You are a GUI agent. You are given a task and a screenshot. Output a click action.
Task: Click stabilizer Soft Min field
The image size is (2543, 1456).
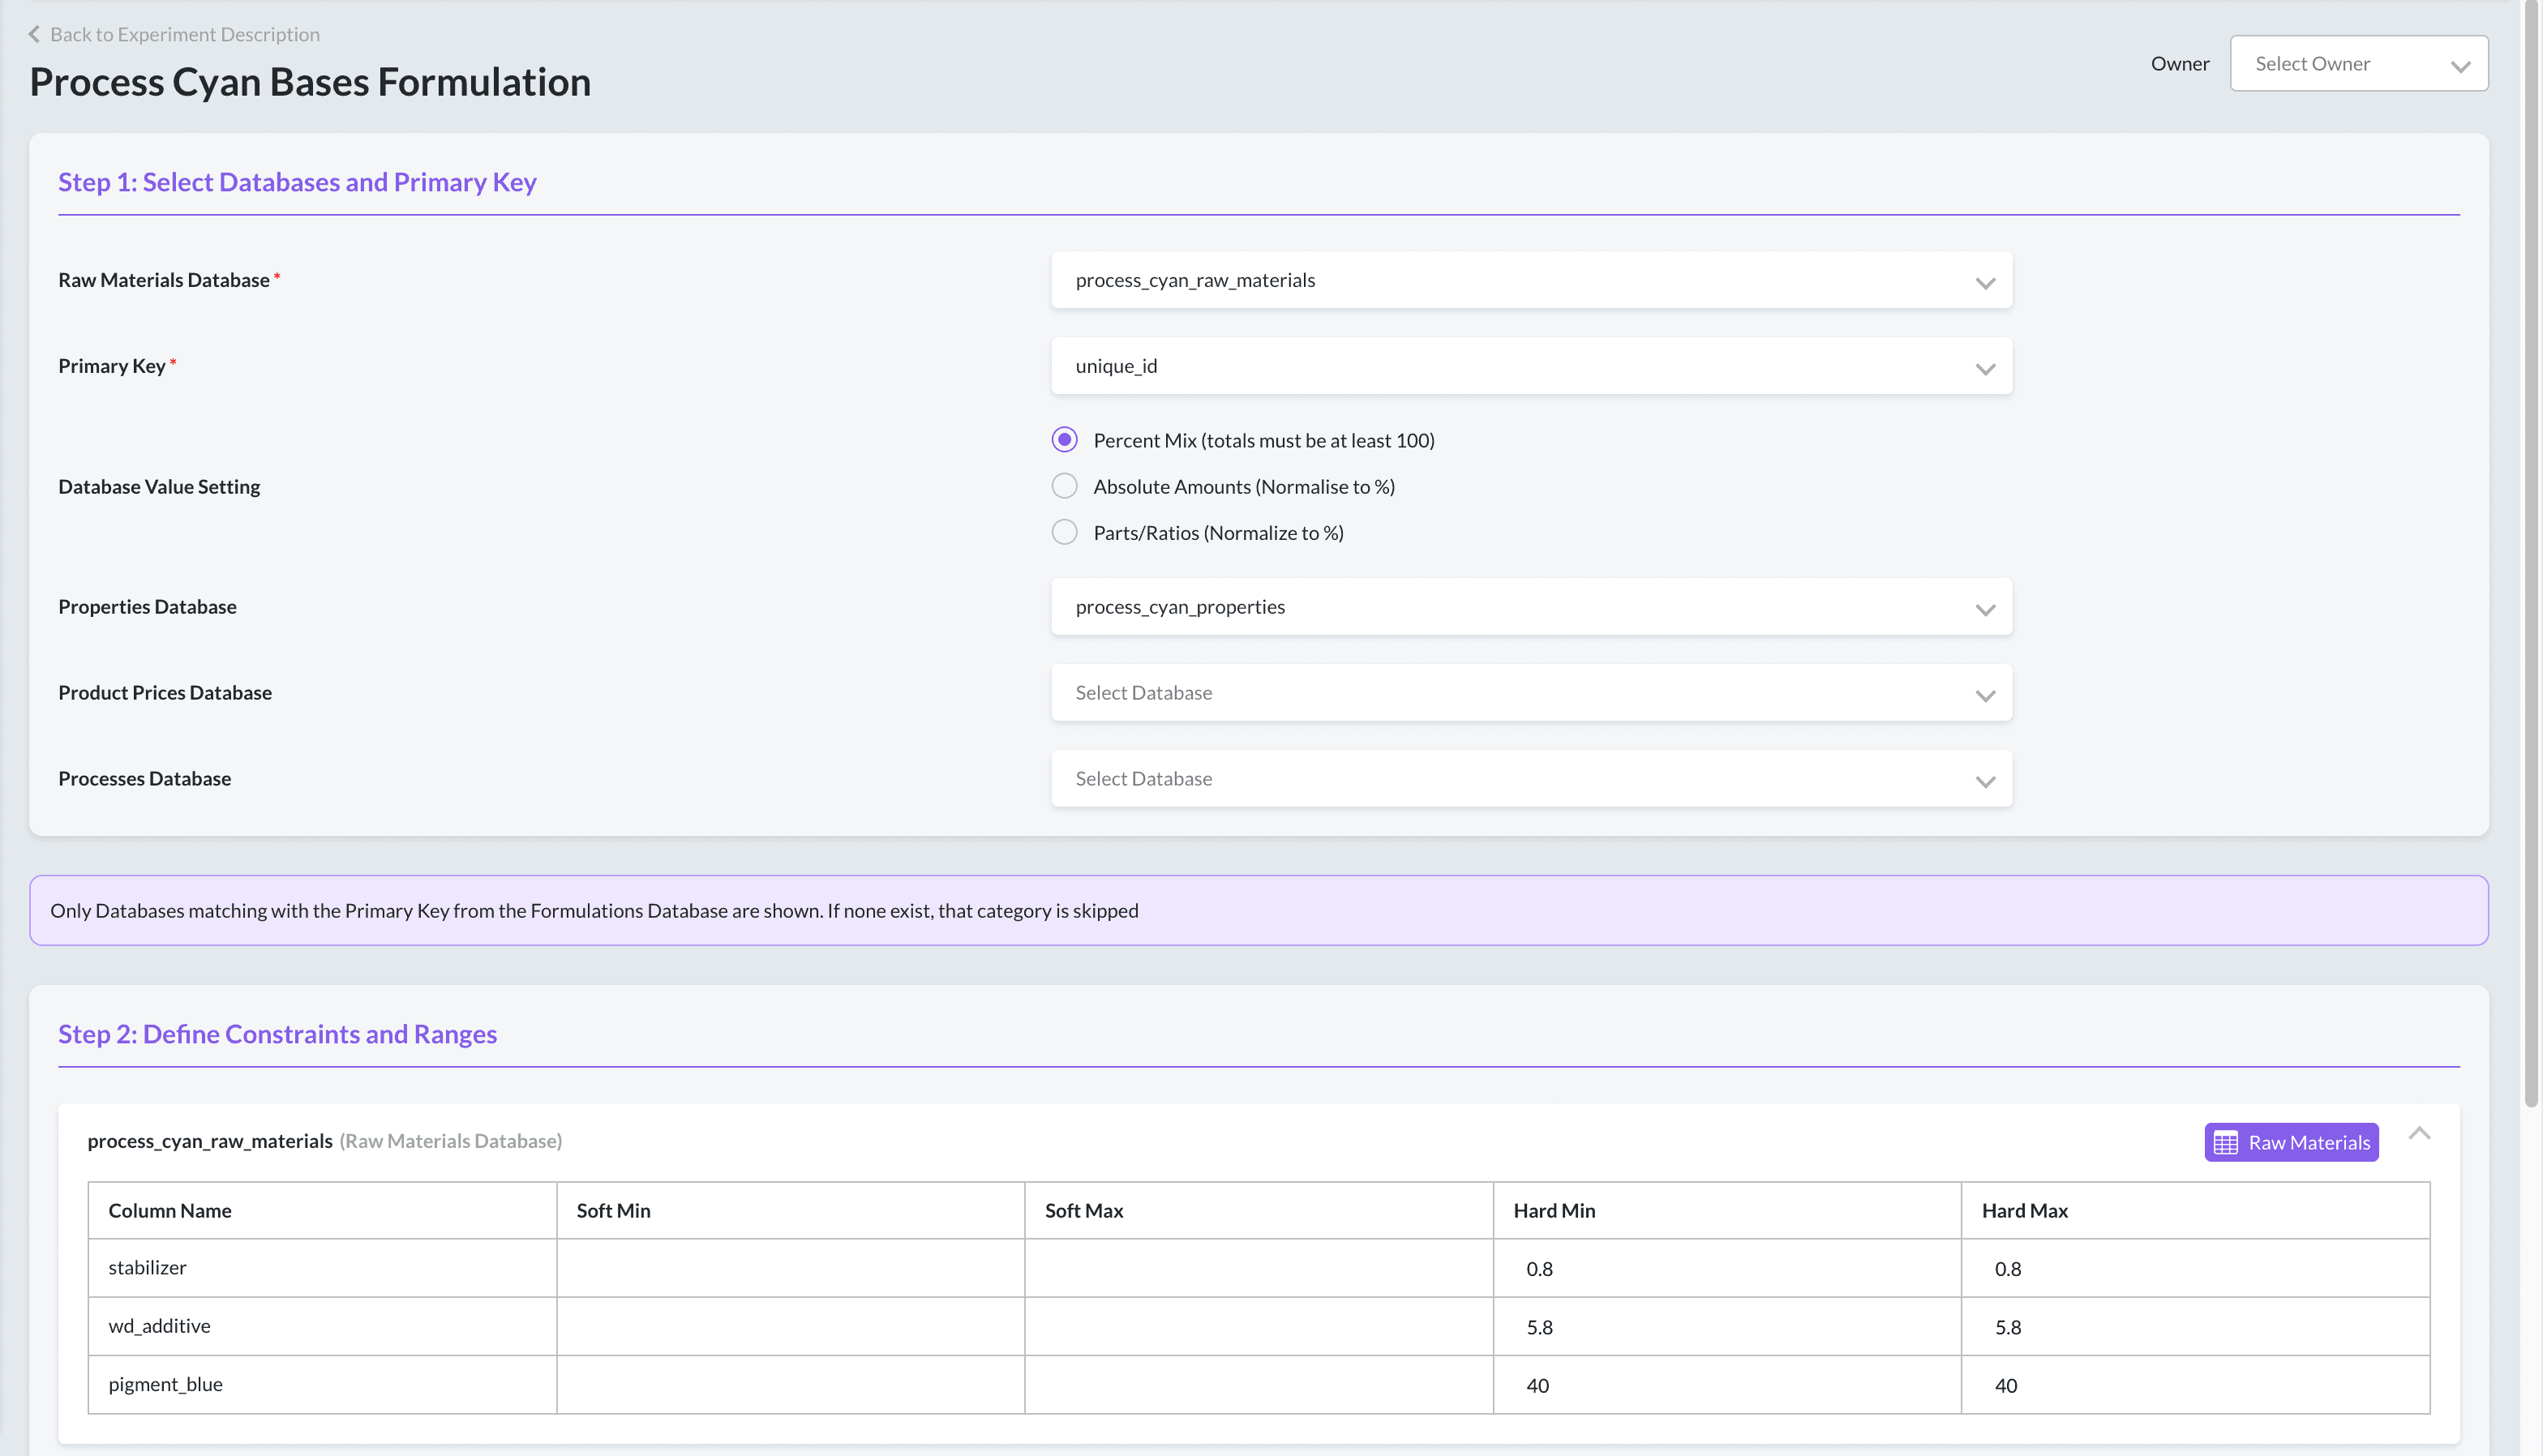click(x=790, y=1268)
